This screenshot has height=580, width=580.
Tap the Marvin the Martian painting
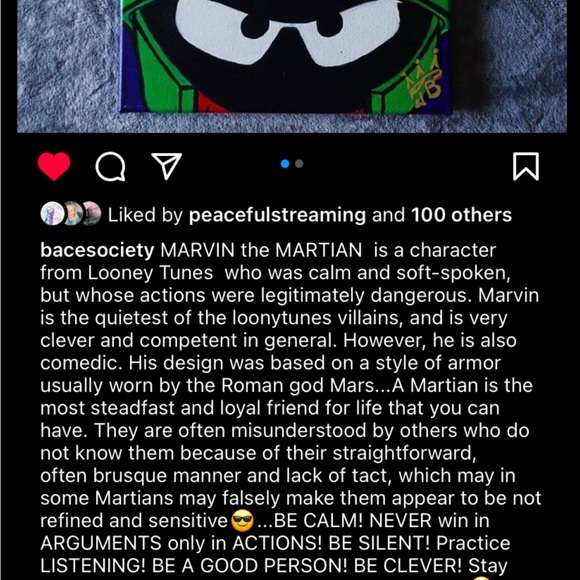coord(287,56)
